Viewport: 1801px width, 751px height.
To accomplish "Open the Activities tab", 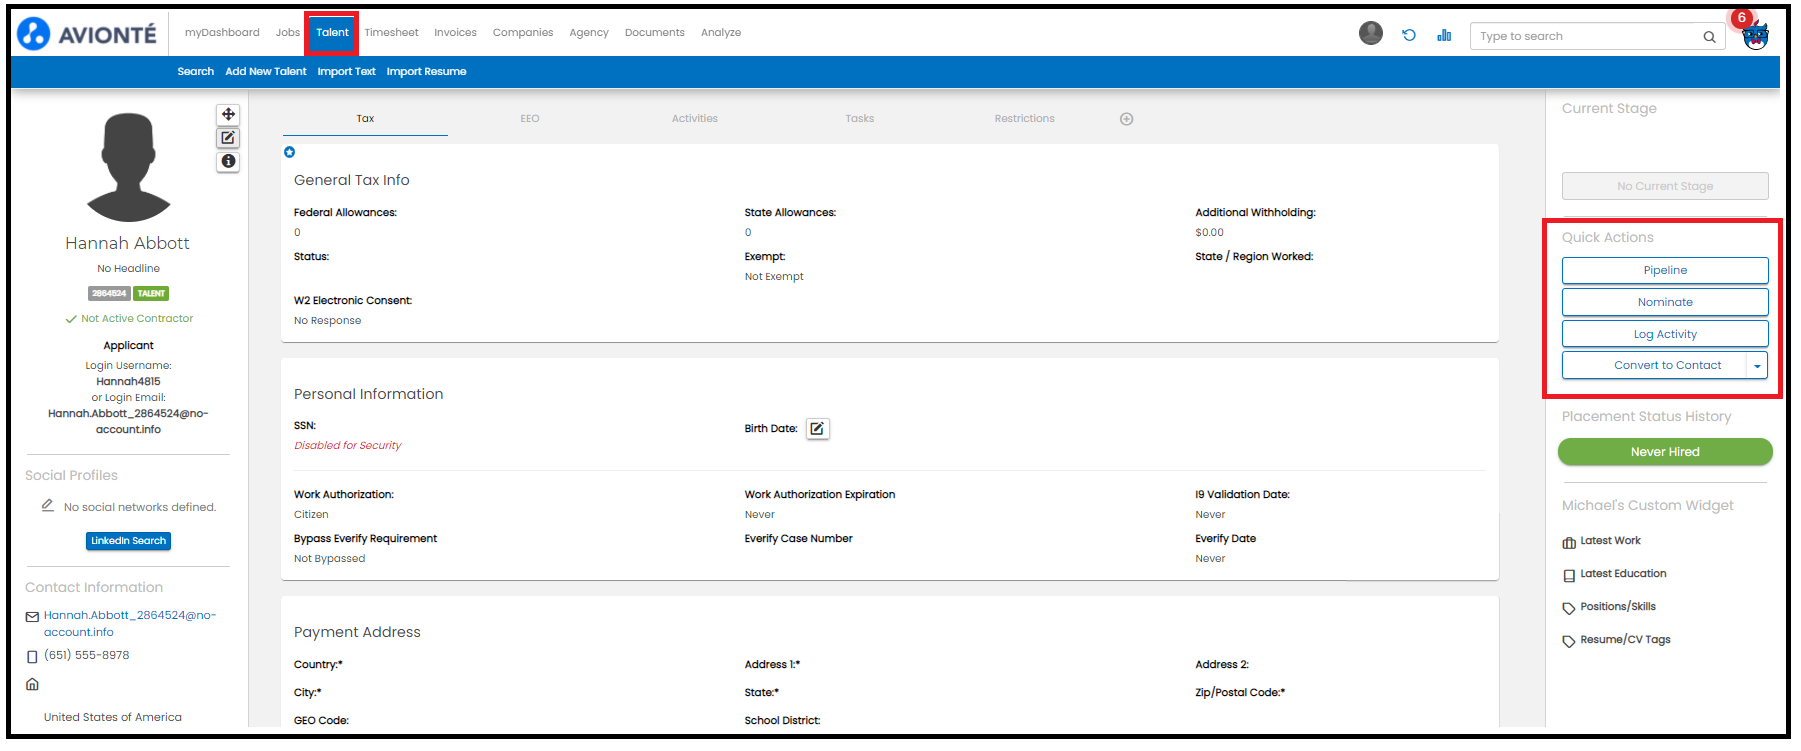I will [695, 119].
